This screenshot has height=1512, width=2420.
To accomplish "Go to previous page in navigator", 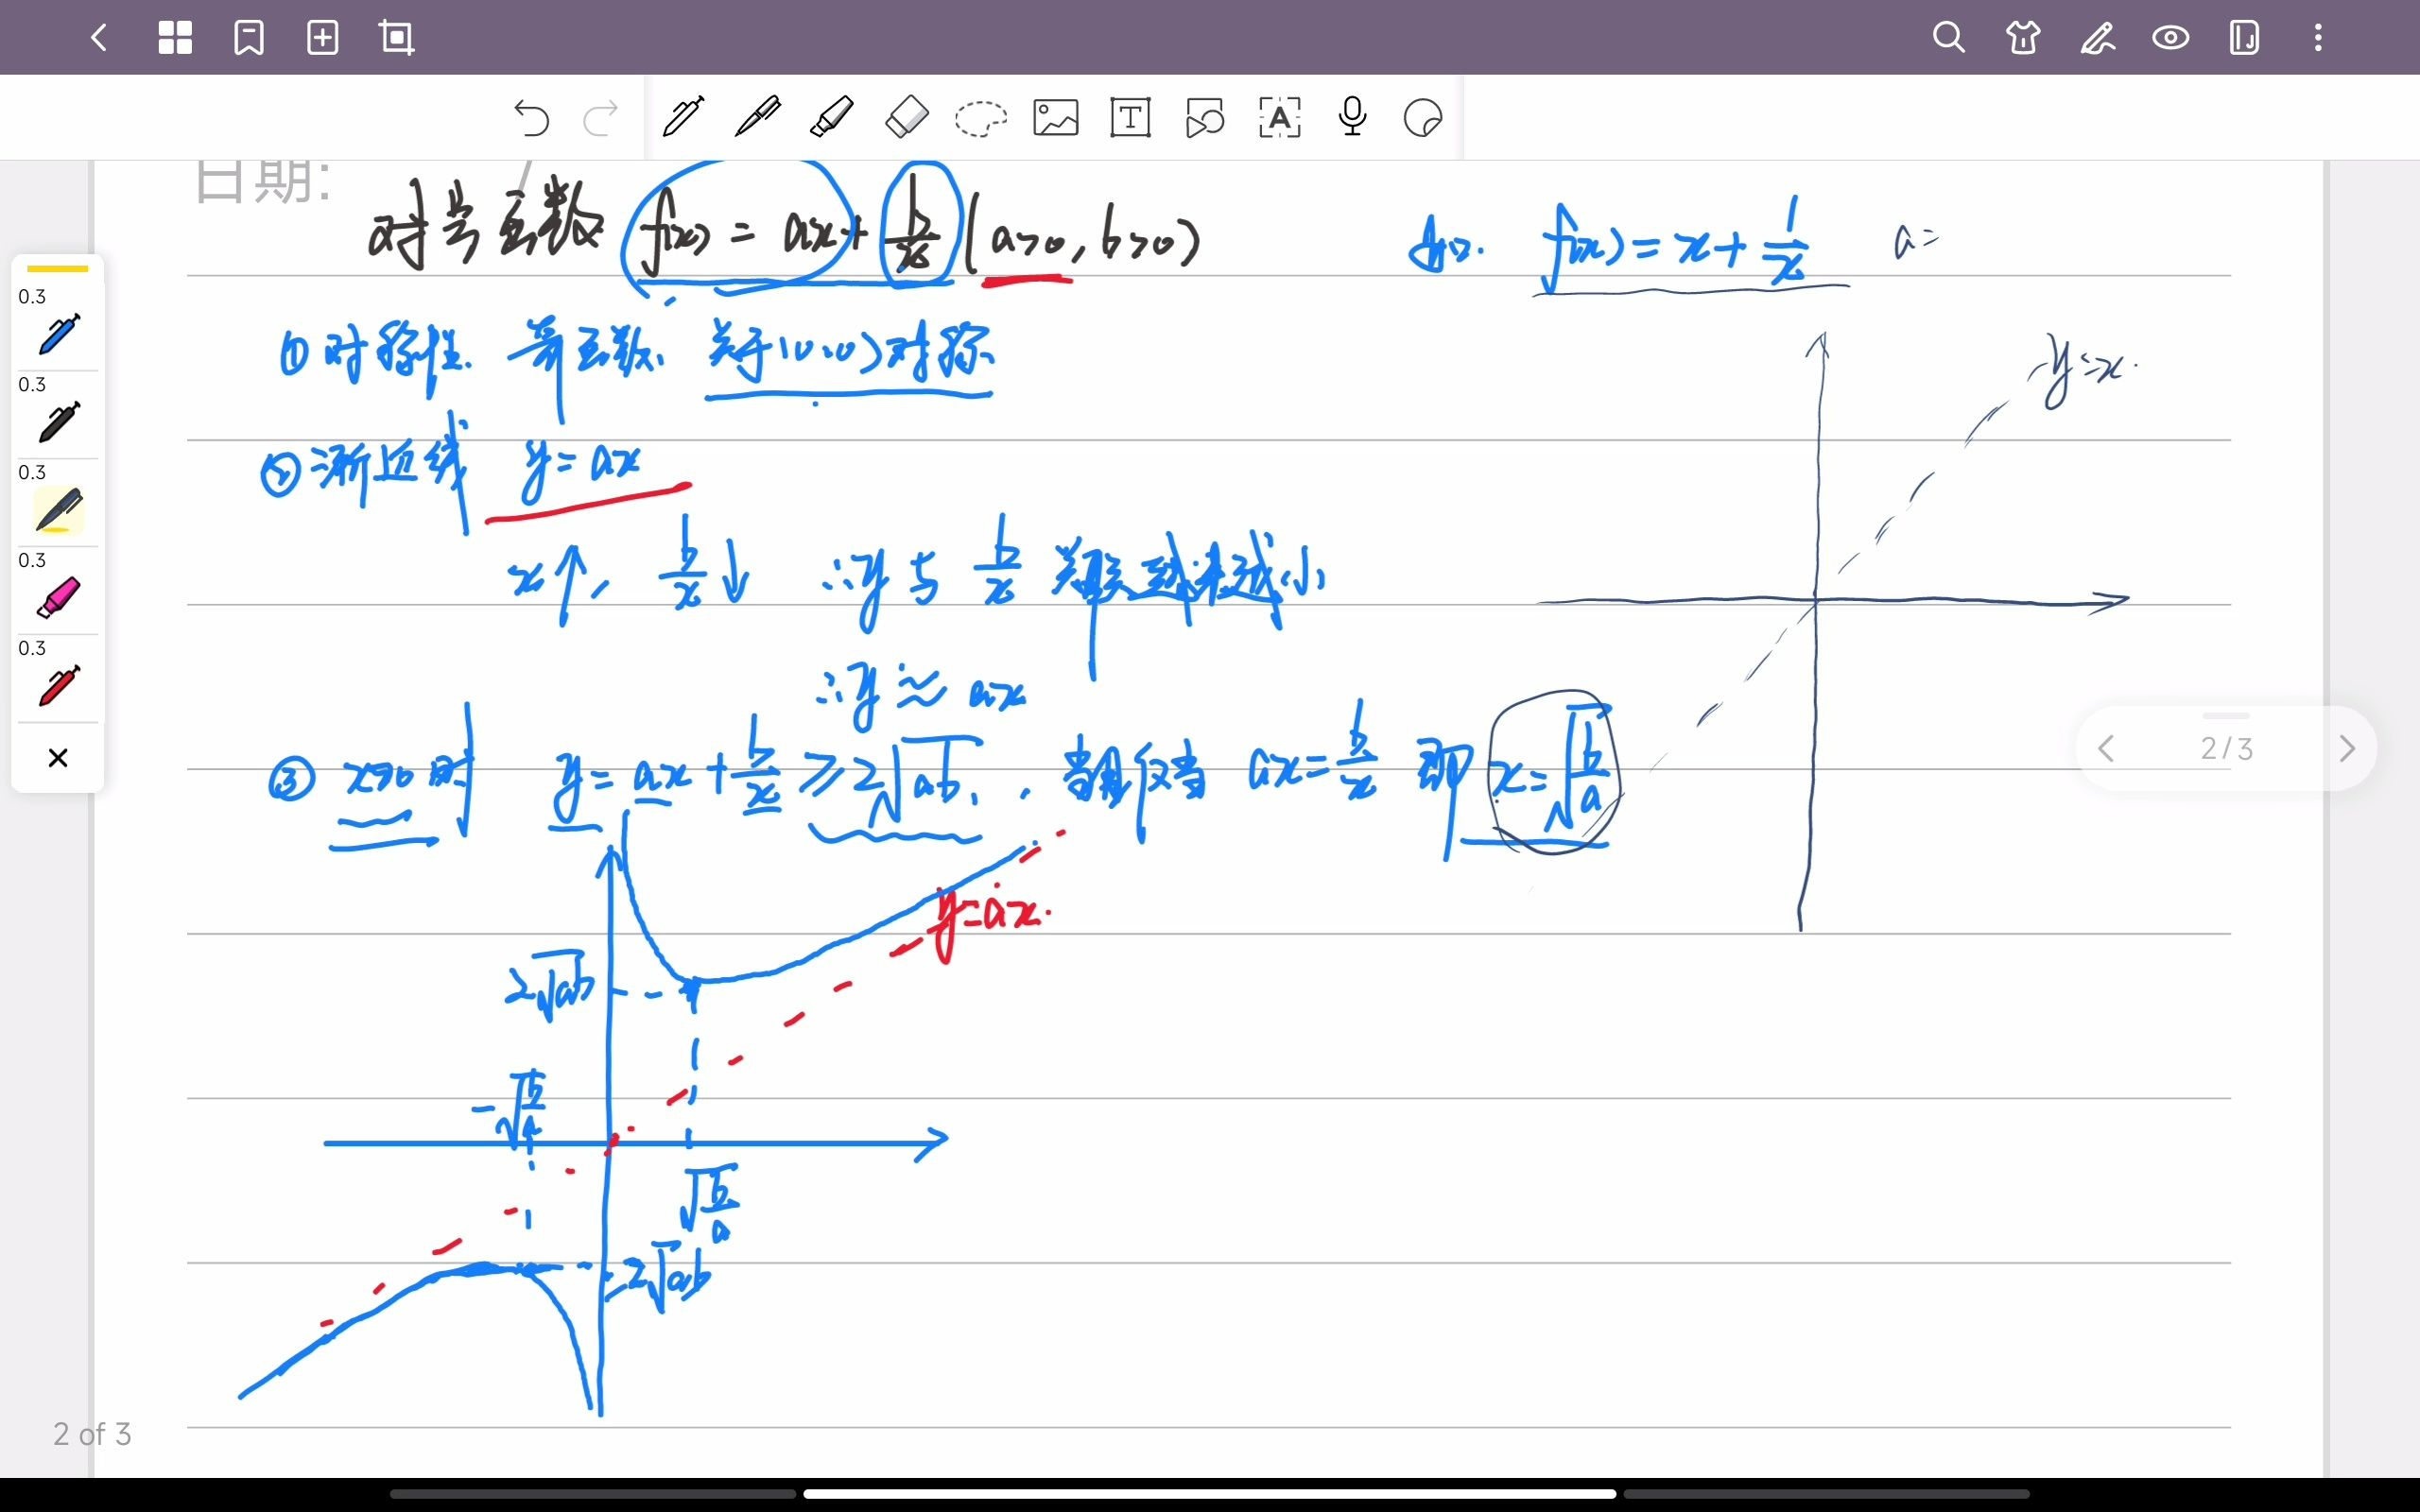I will click(2106, 748).
